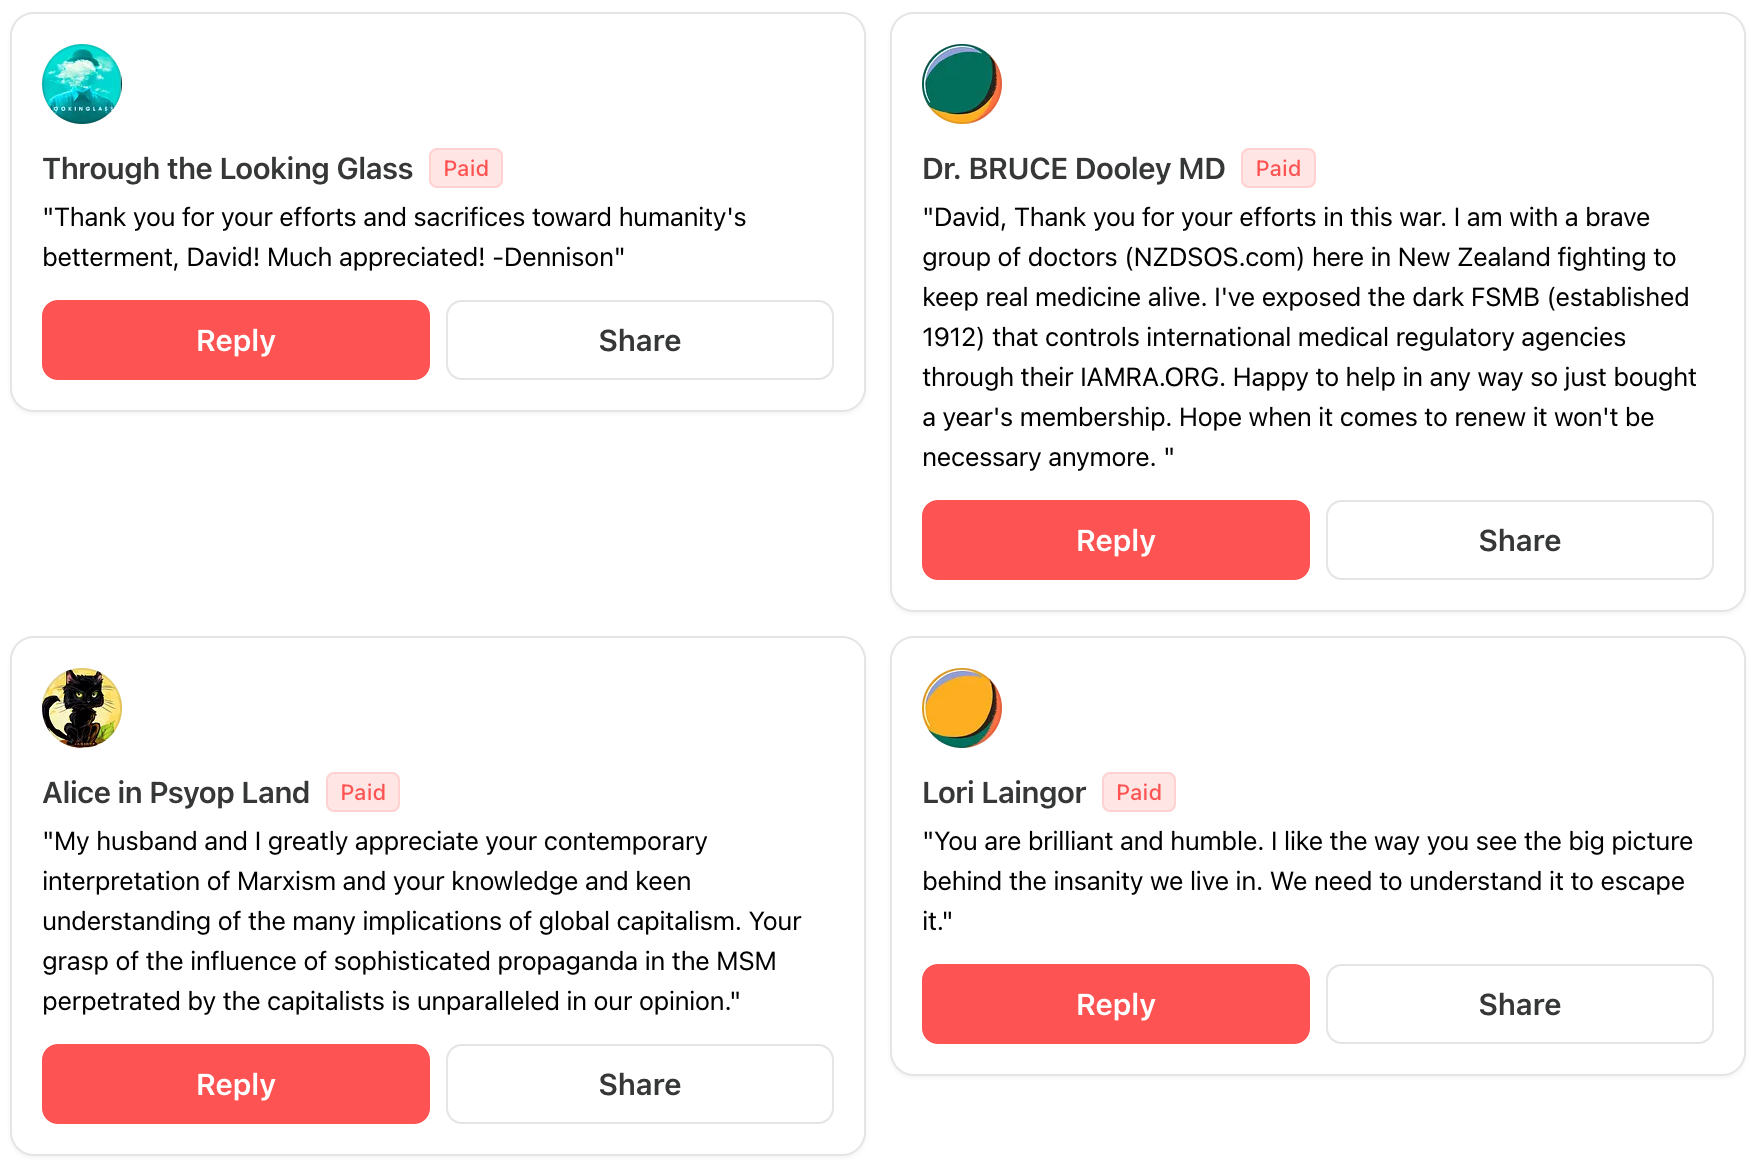The height and width of the screenshot is (1166, 1758).
Task: Reply to Through the Looking Glass
Action: pyautogui.click(x=235, y=340)
